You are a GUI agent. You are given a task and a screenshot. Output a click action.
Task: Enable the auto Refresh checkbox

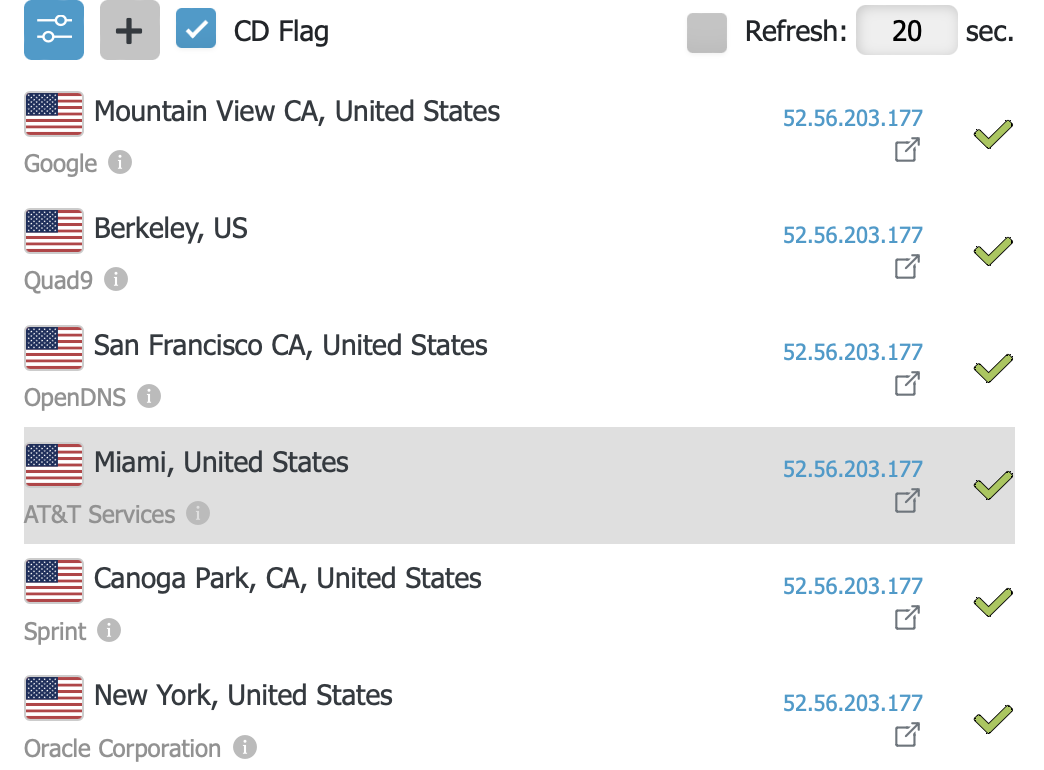click(707, 33)
